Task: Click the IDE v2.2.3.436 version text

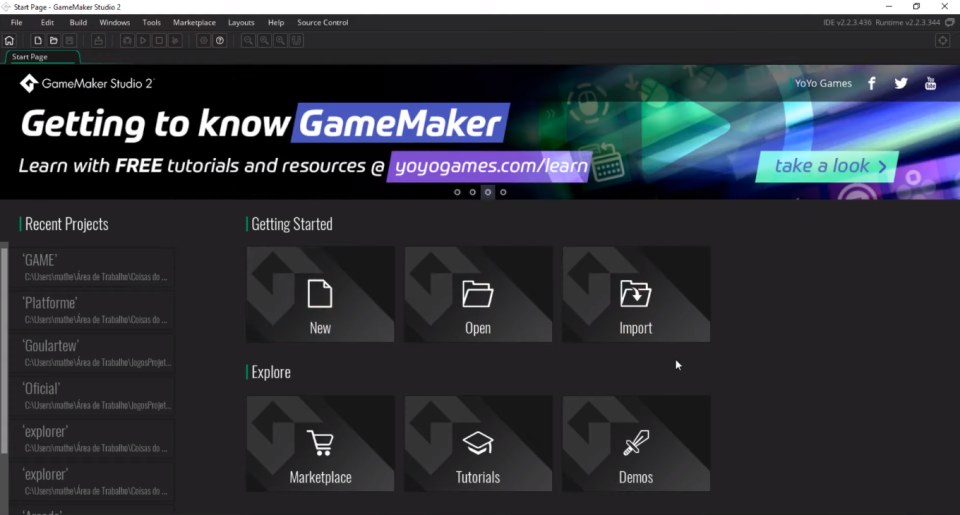Action: (x=847, y=22)
